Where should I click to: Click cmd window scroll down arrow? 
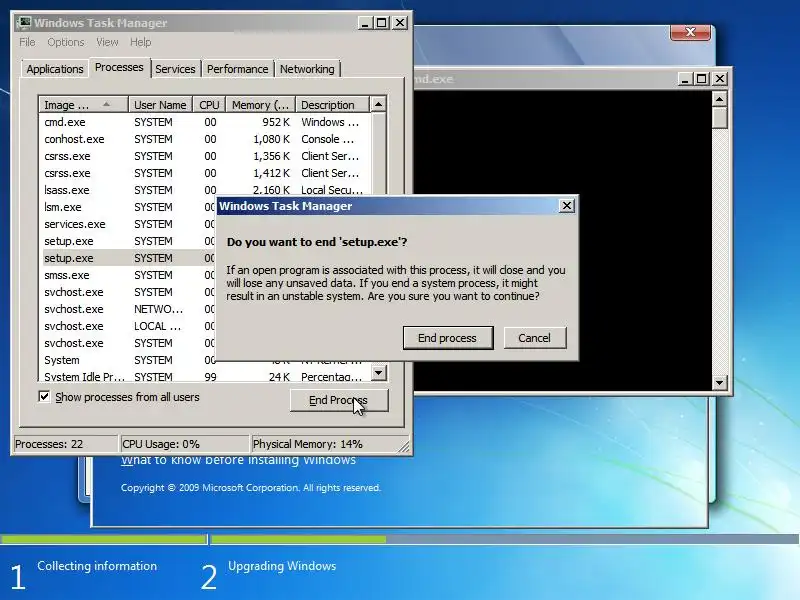[719, 383]
